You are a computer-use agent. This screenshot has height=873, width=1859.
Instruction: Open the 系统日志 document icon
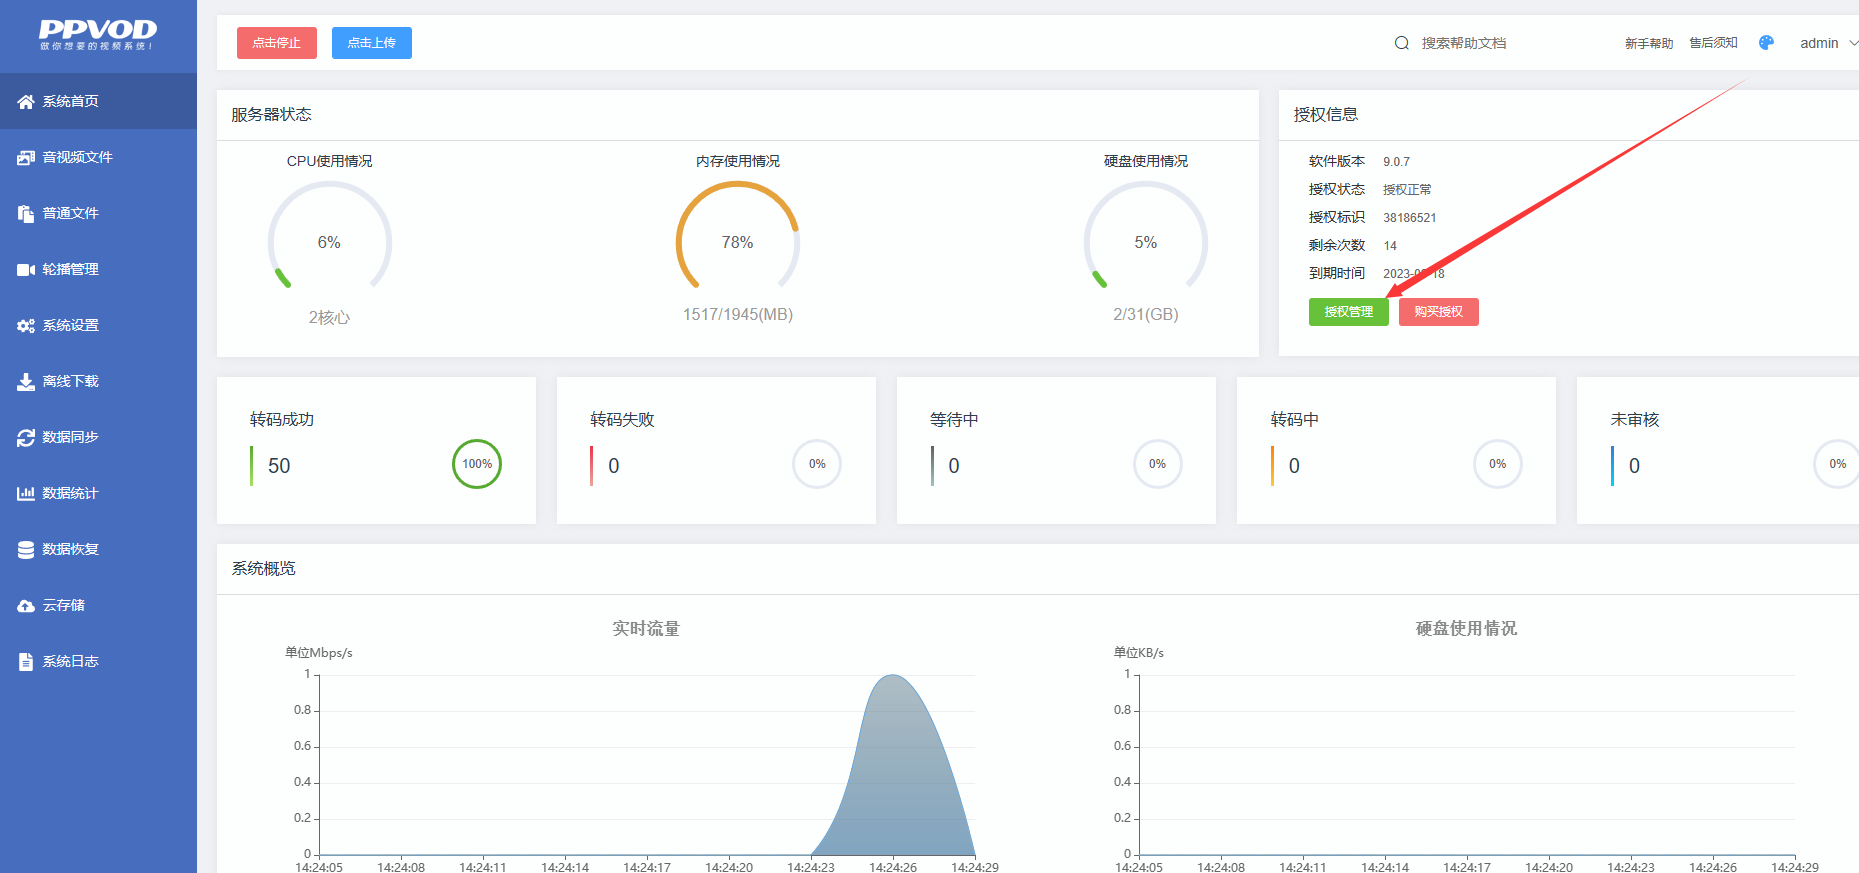click(x=26, y=662)
